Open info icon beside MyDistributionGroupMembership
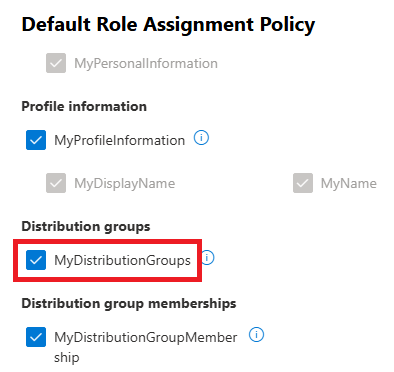 [256, 335]
